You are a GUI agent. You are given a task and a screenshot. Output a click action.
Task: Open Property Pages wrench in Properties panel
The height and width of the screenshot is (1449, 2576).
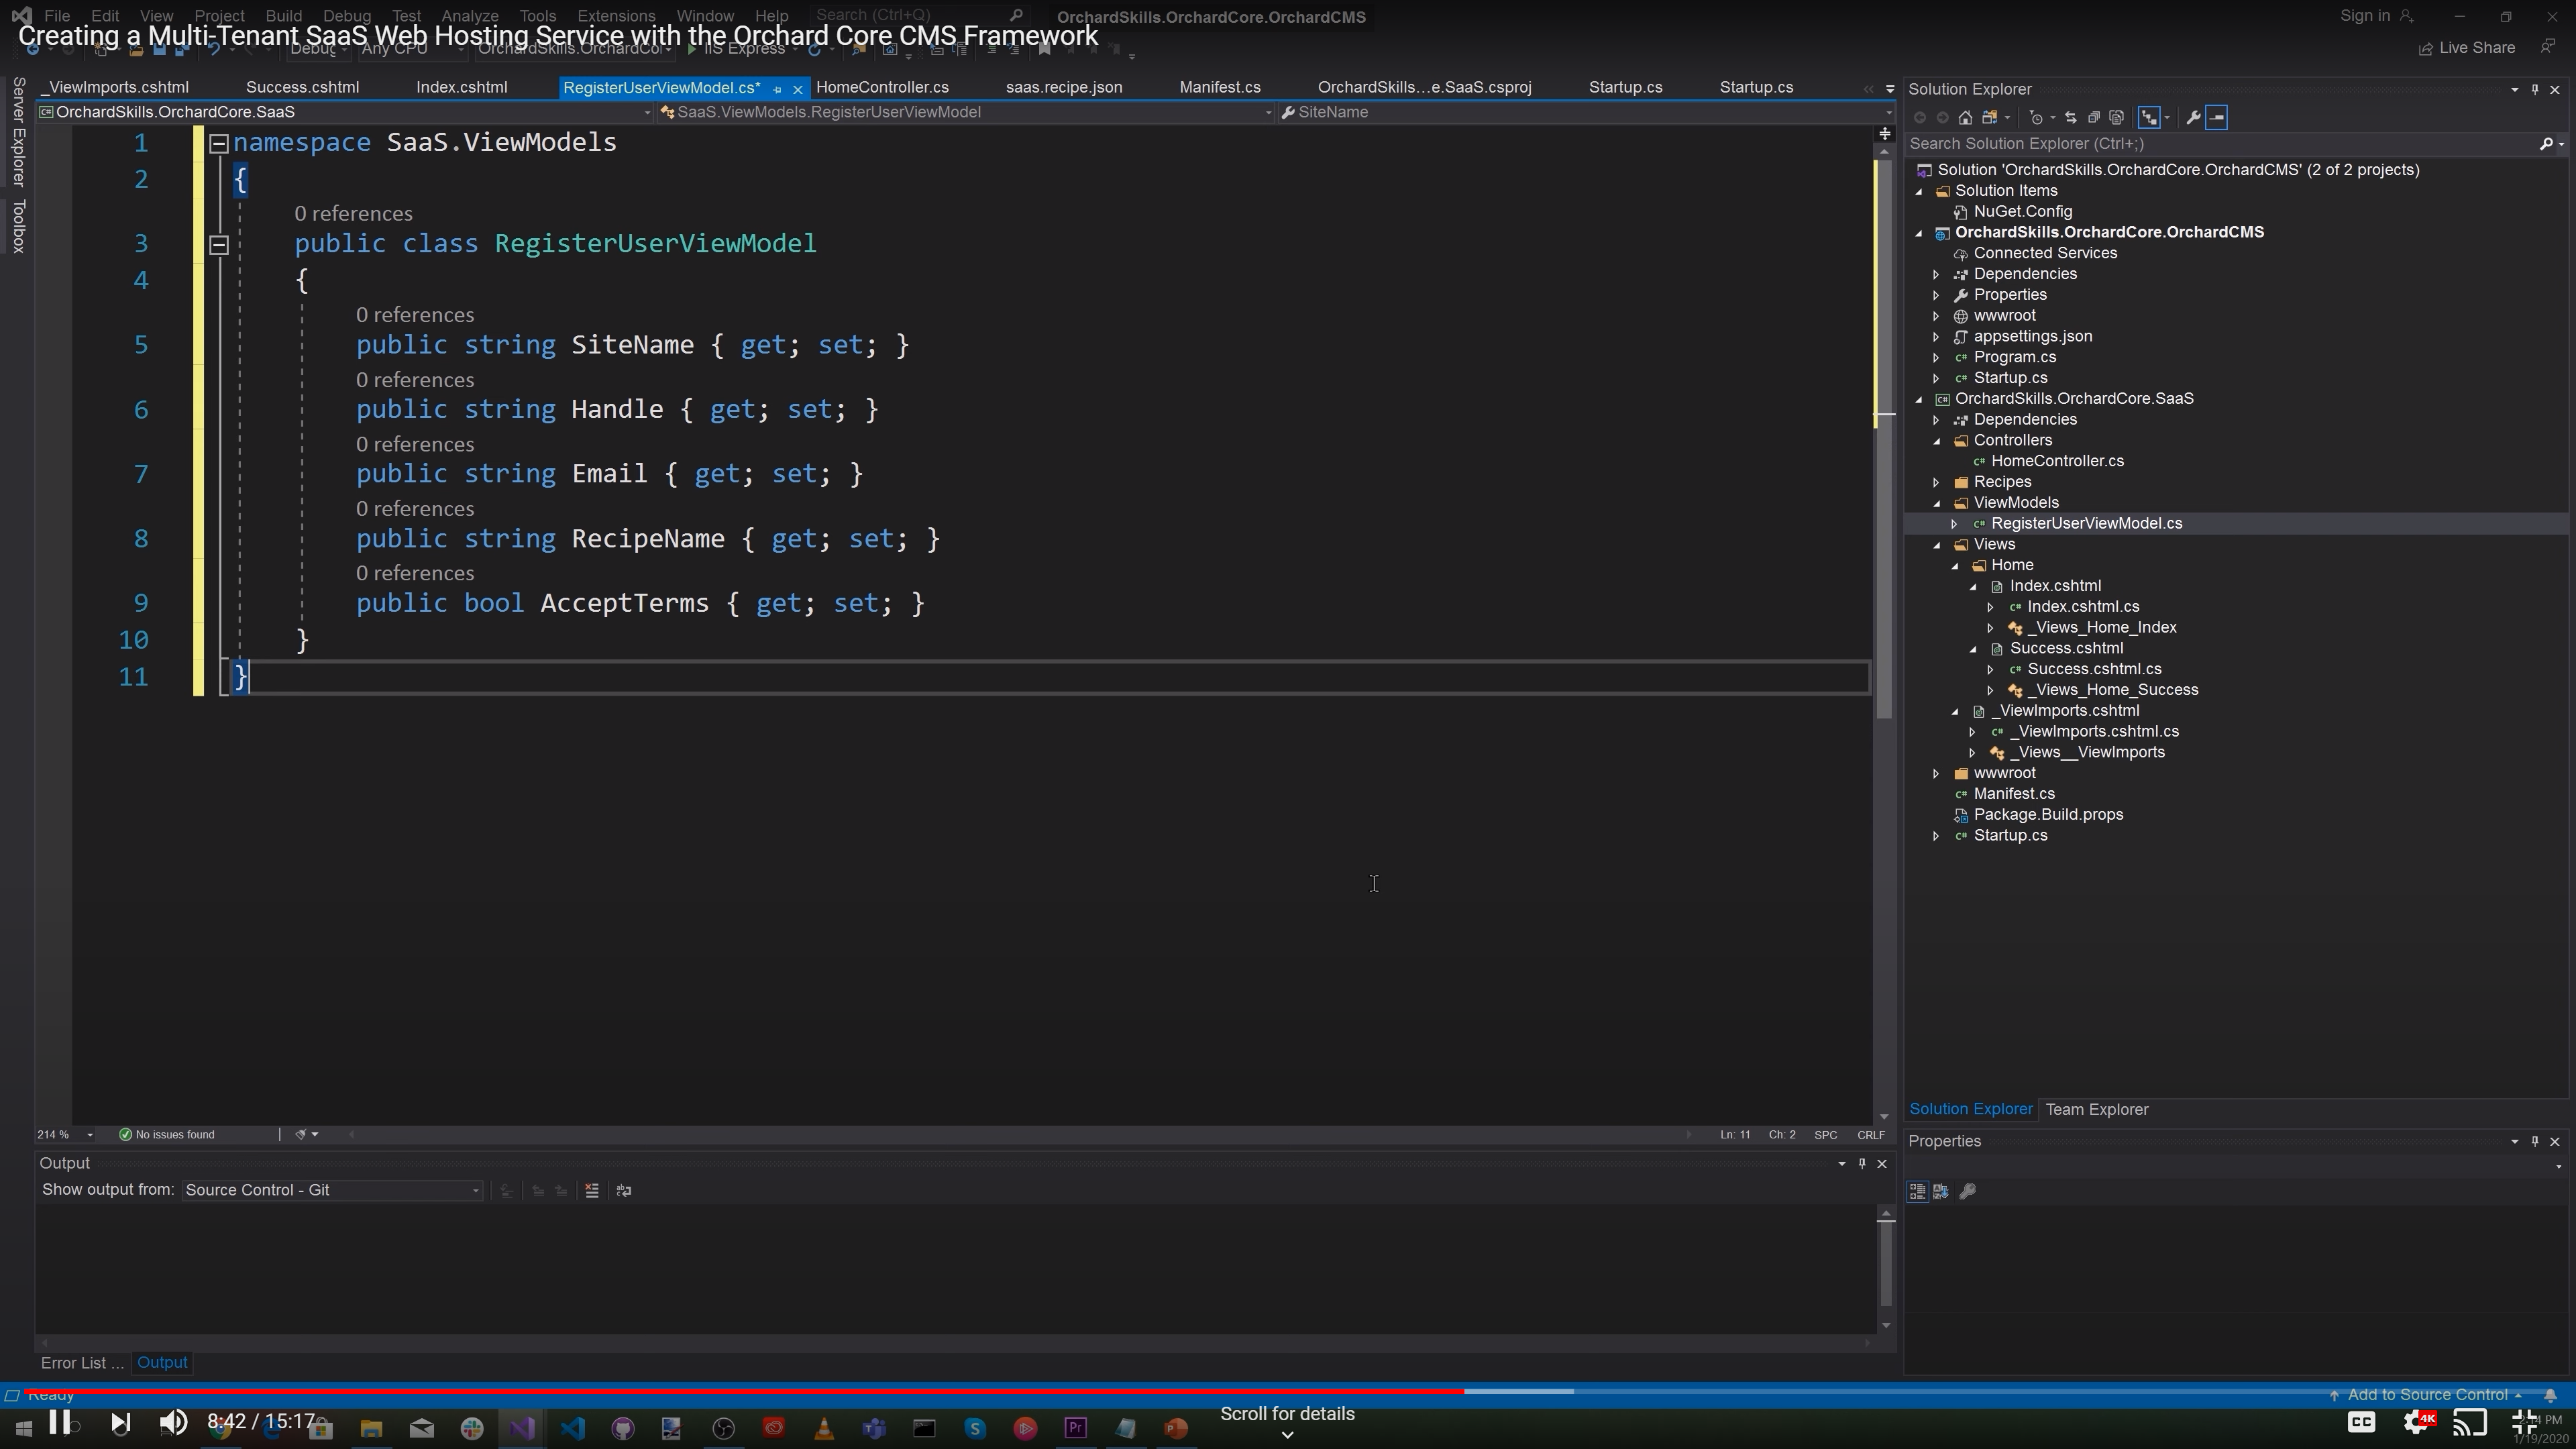pos(1967,1191)
